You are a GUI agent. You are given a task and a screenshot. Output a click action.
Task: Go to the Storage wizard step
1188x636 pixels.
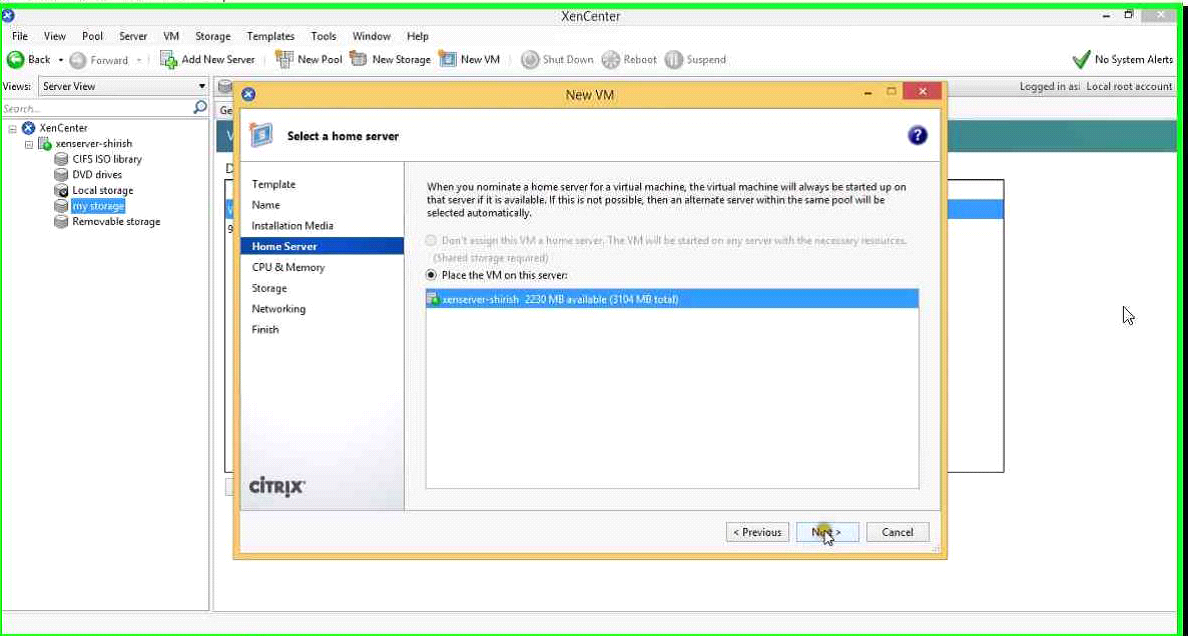pyautogui.click(x=269, y=288)
